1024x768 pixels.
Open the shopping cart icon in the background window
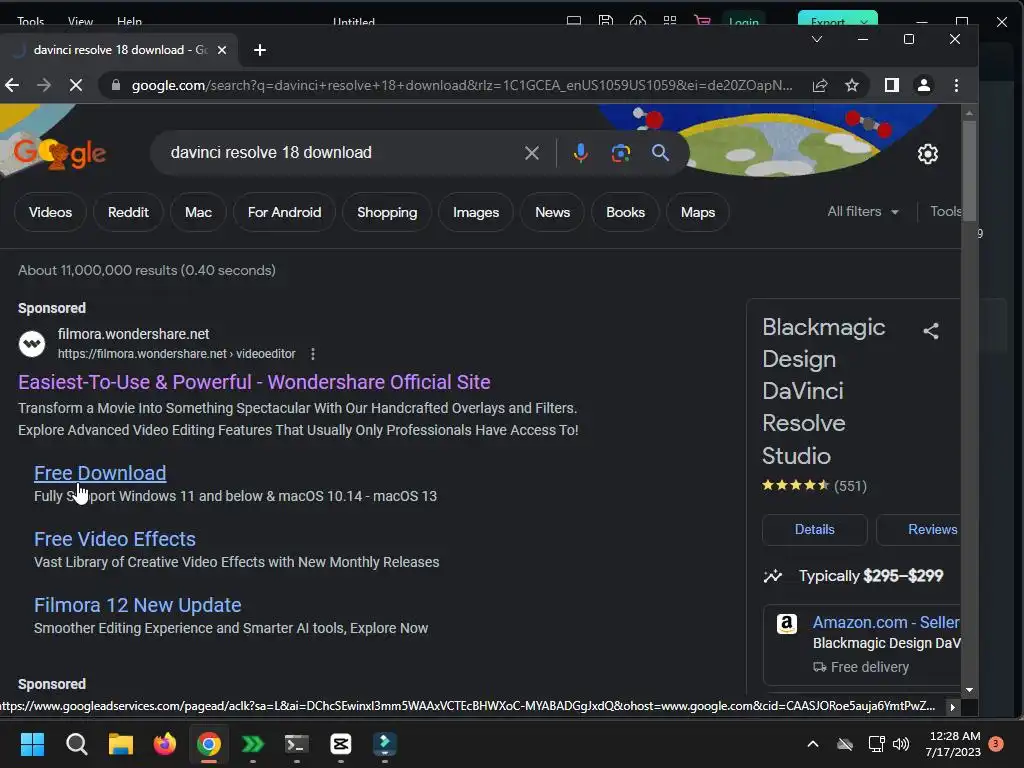click(703, 21)
